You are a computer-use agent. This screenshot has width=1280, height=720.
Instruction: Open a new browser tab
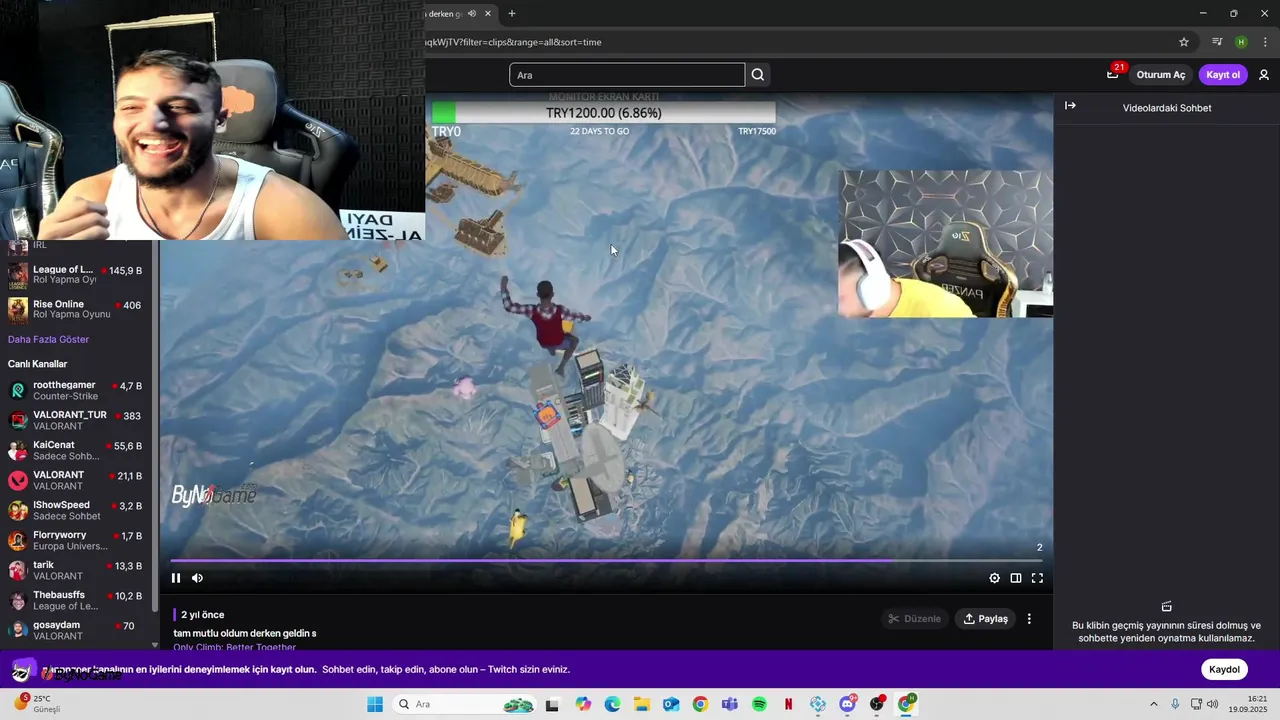(512, 13)
